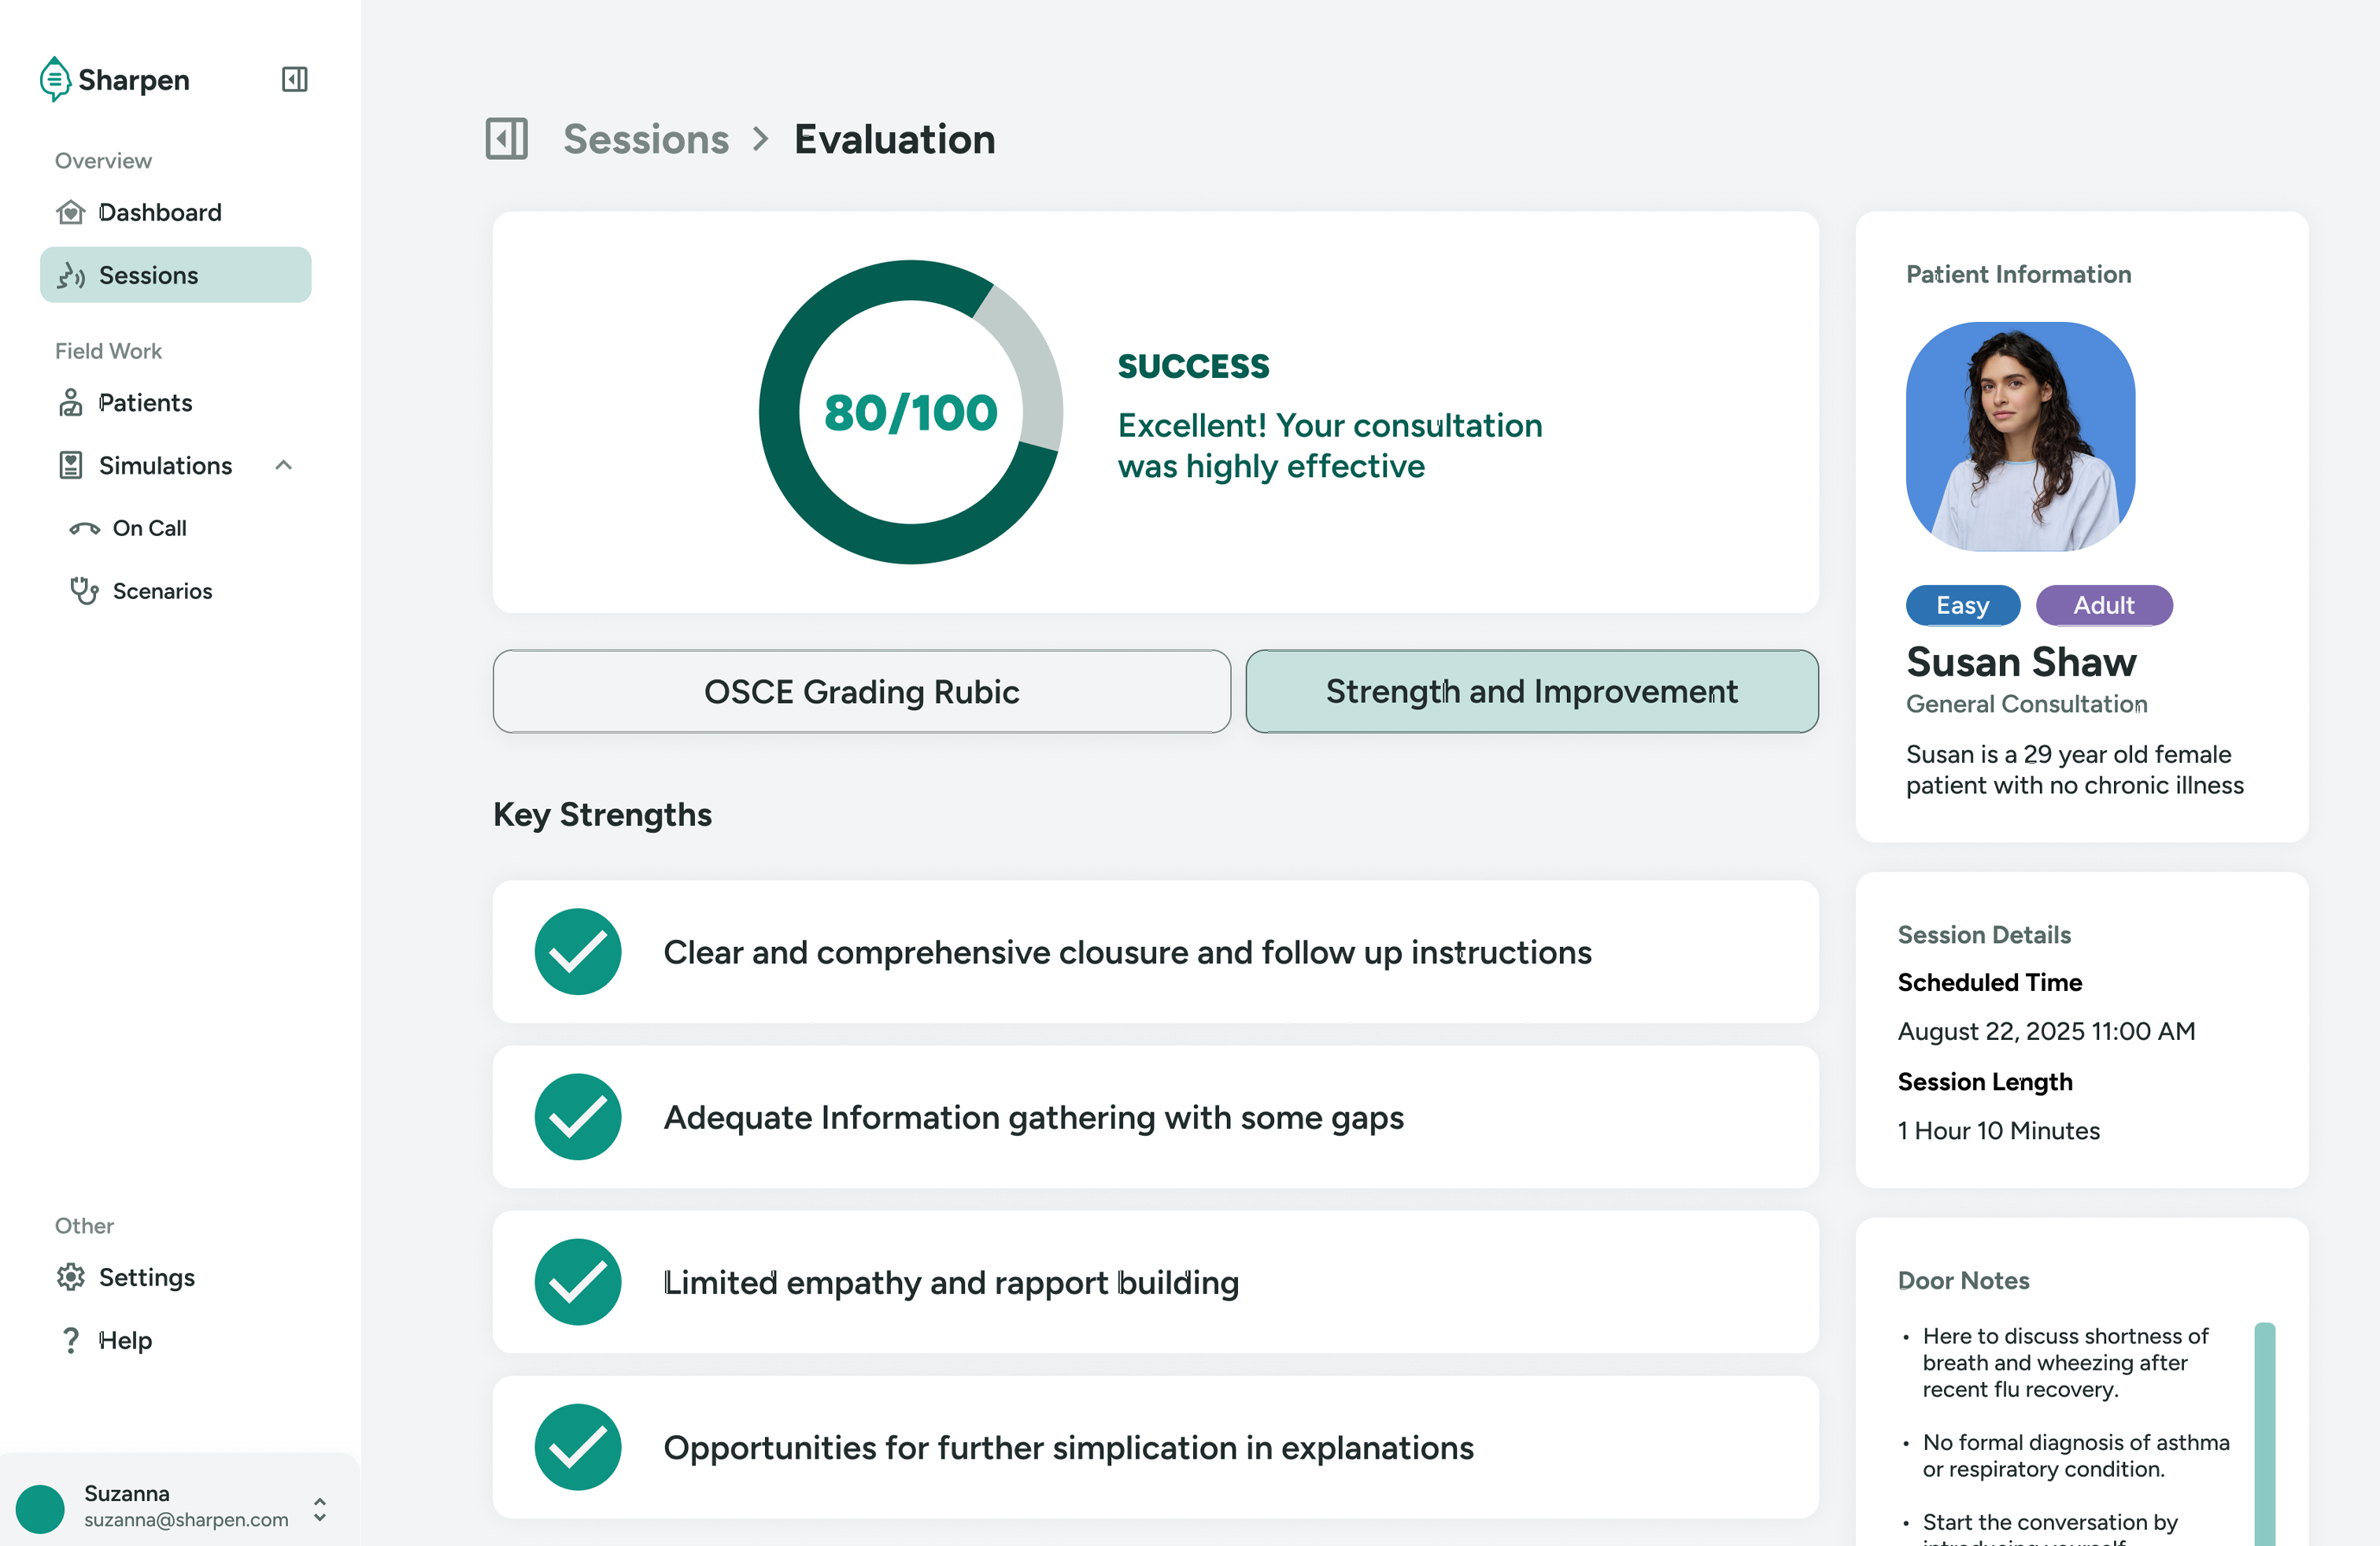Open Scenarios via the stethoscope icon

click(x=84, y=591)
